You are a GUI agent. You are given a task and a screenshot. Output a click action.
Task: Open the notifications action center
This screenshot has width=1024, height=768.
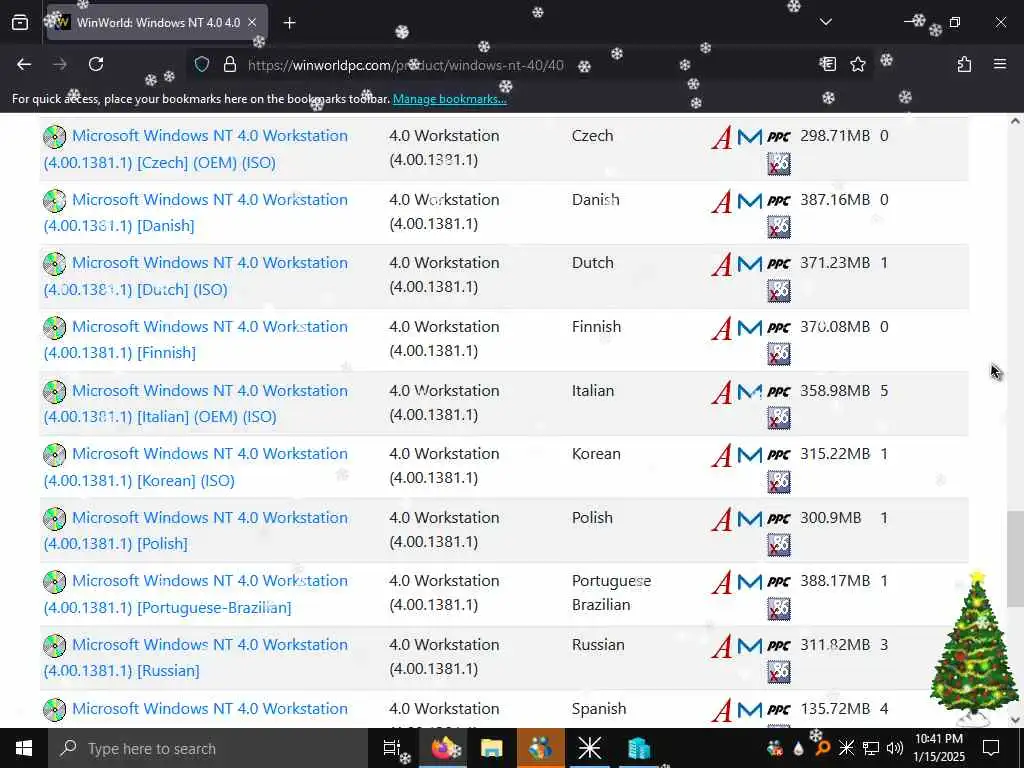[x=991, y=748]
